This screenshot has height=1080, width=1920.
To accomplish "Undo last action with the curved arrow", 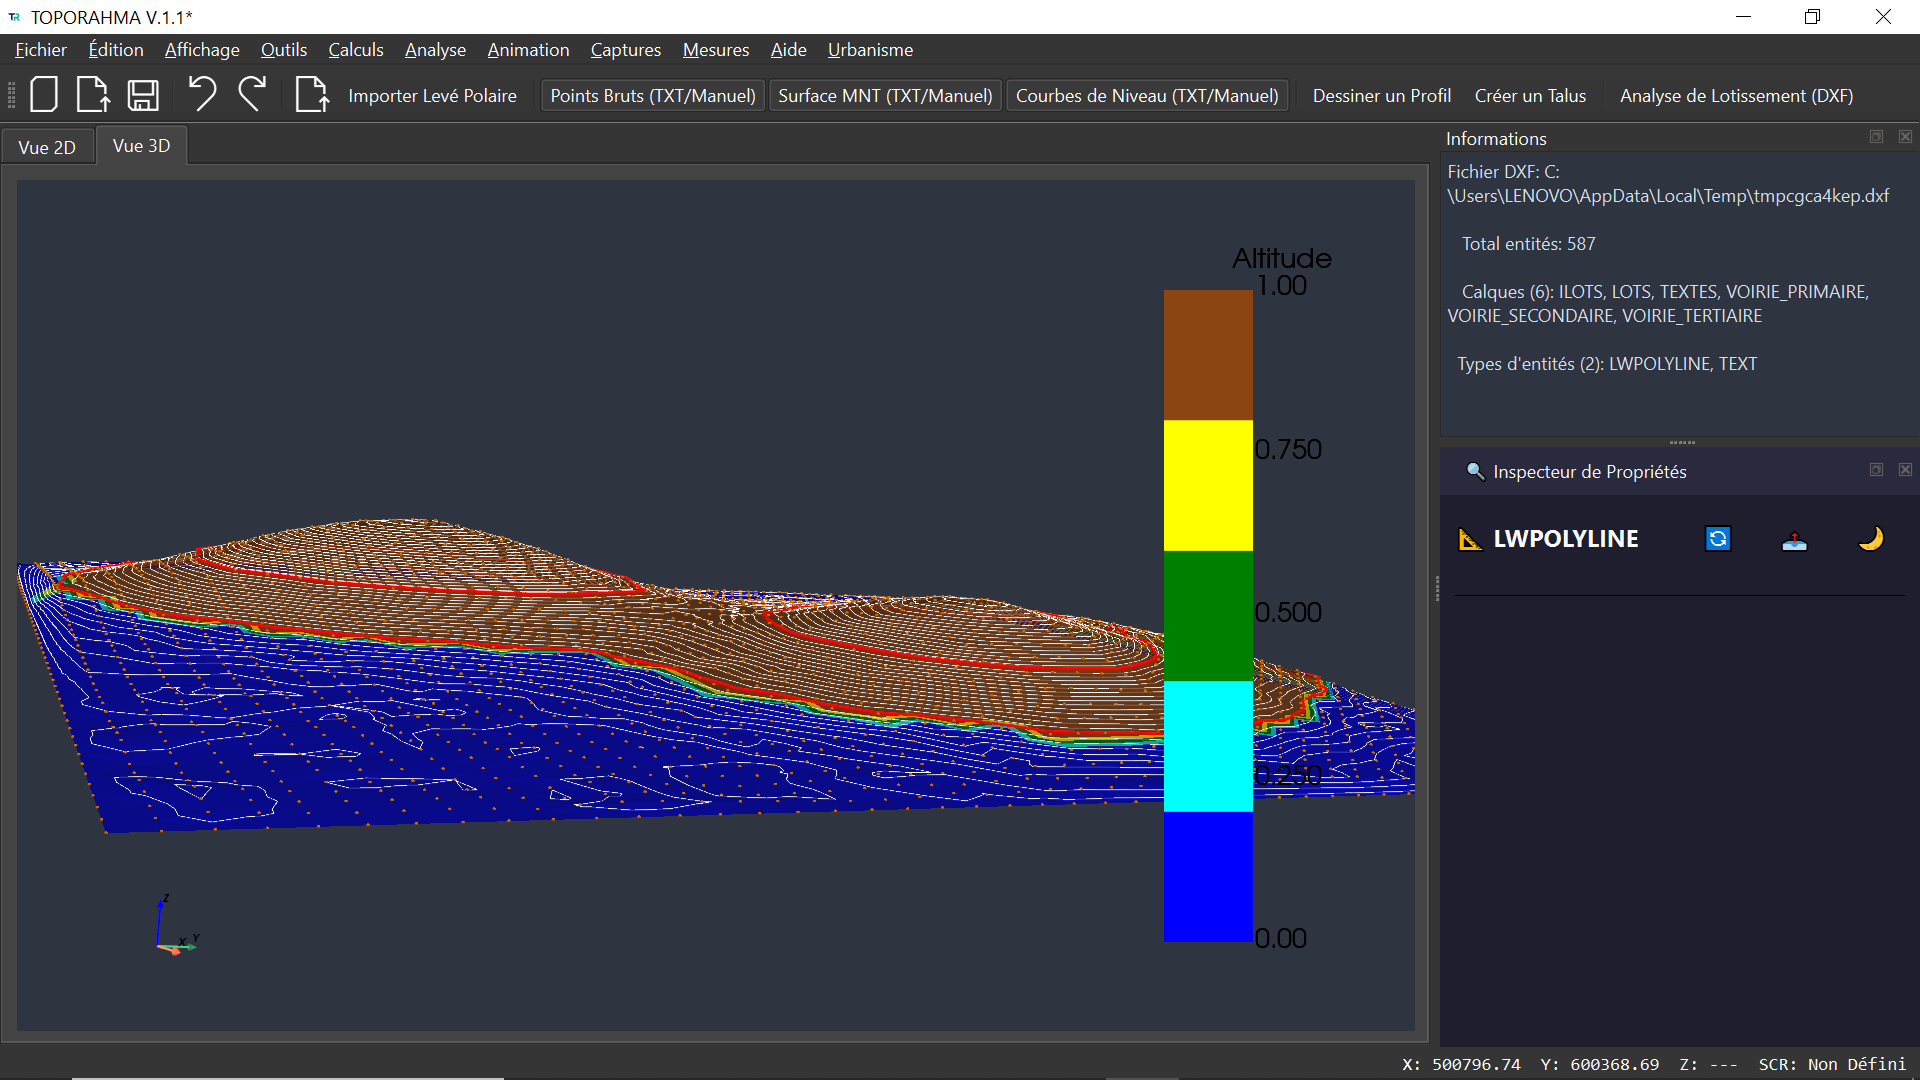I will click(202, 95).
